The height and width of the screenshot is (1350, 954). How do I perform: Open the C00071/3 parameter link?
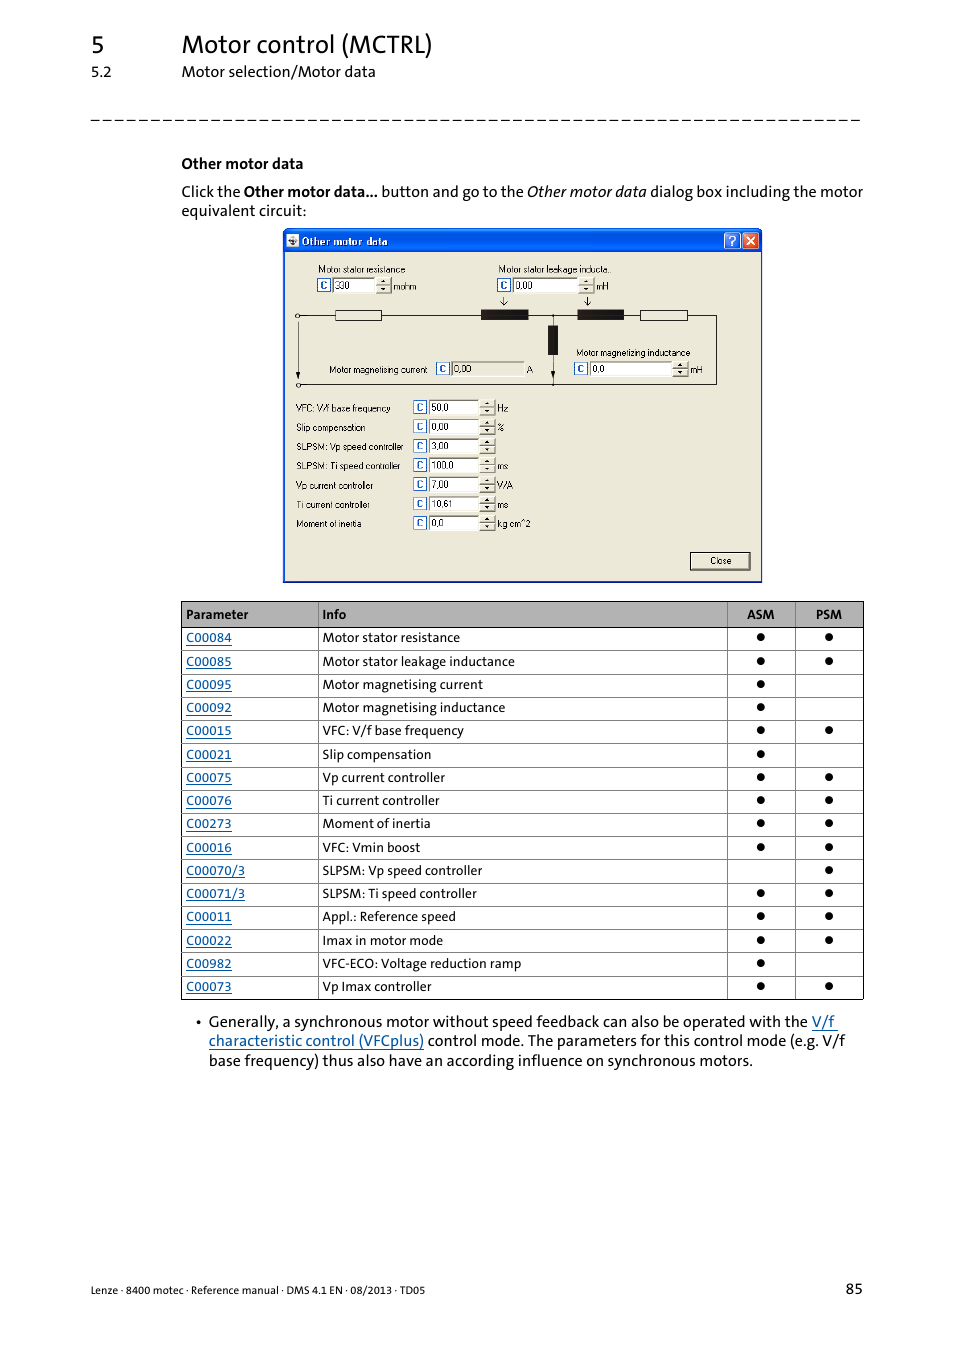click(216, 894)
